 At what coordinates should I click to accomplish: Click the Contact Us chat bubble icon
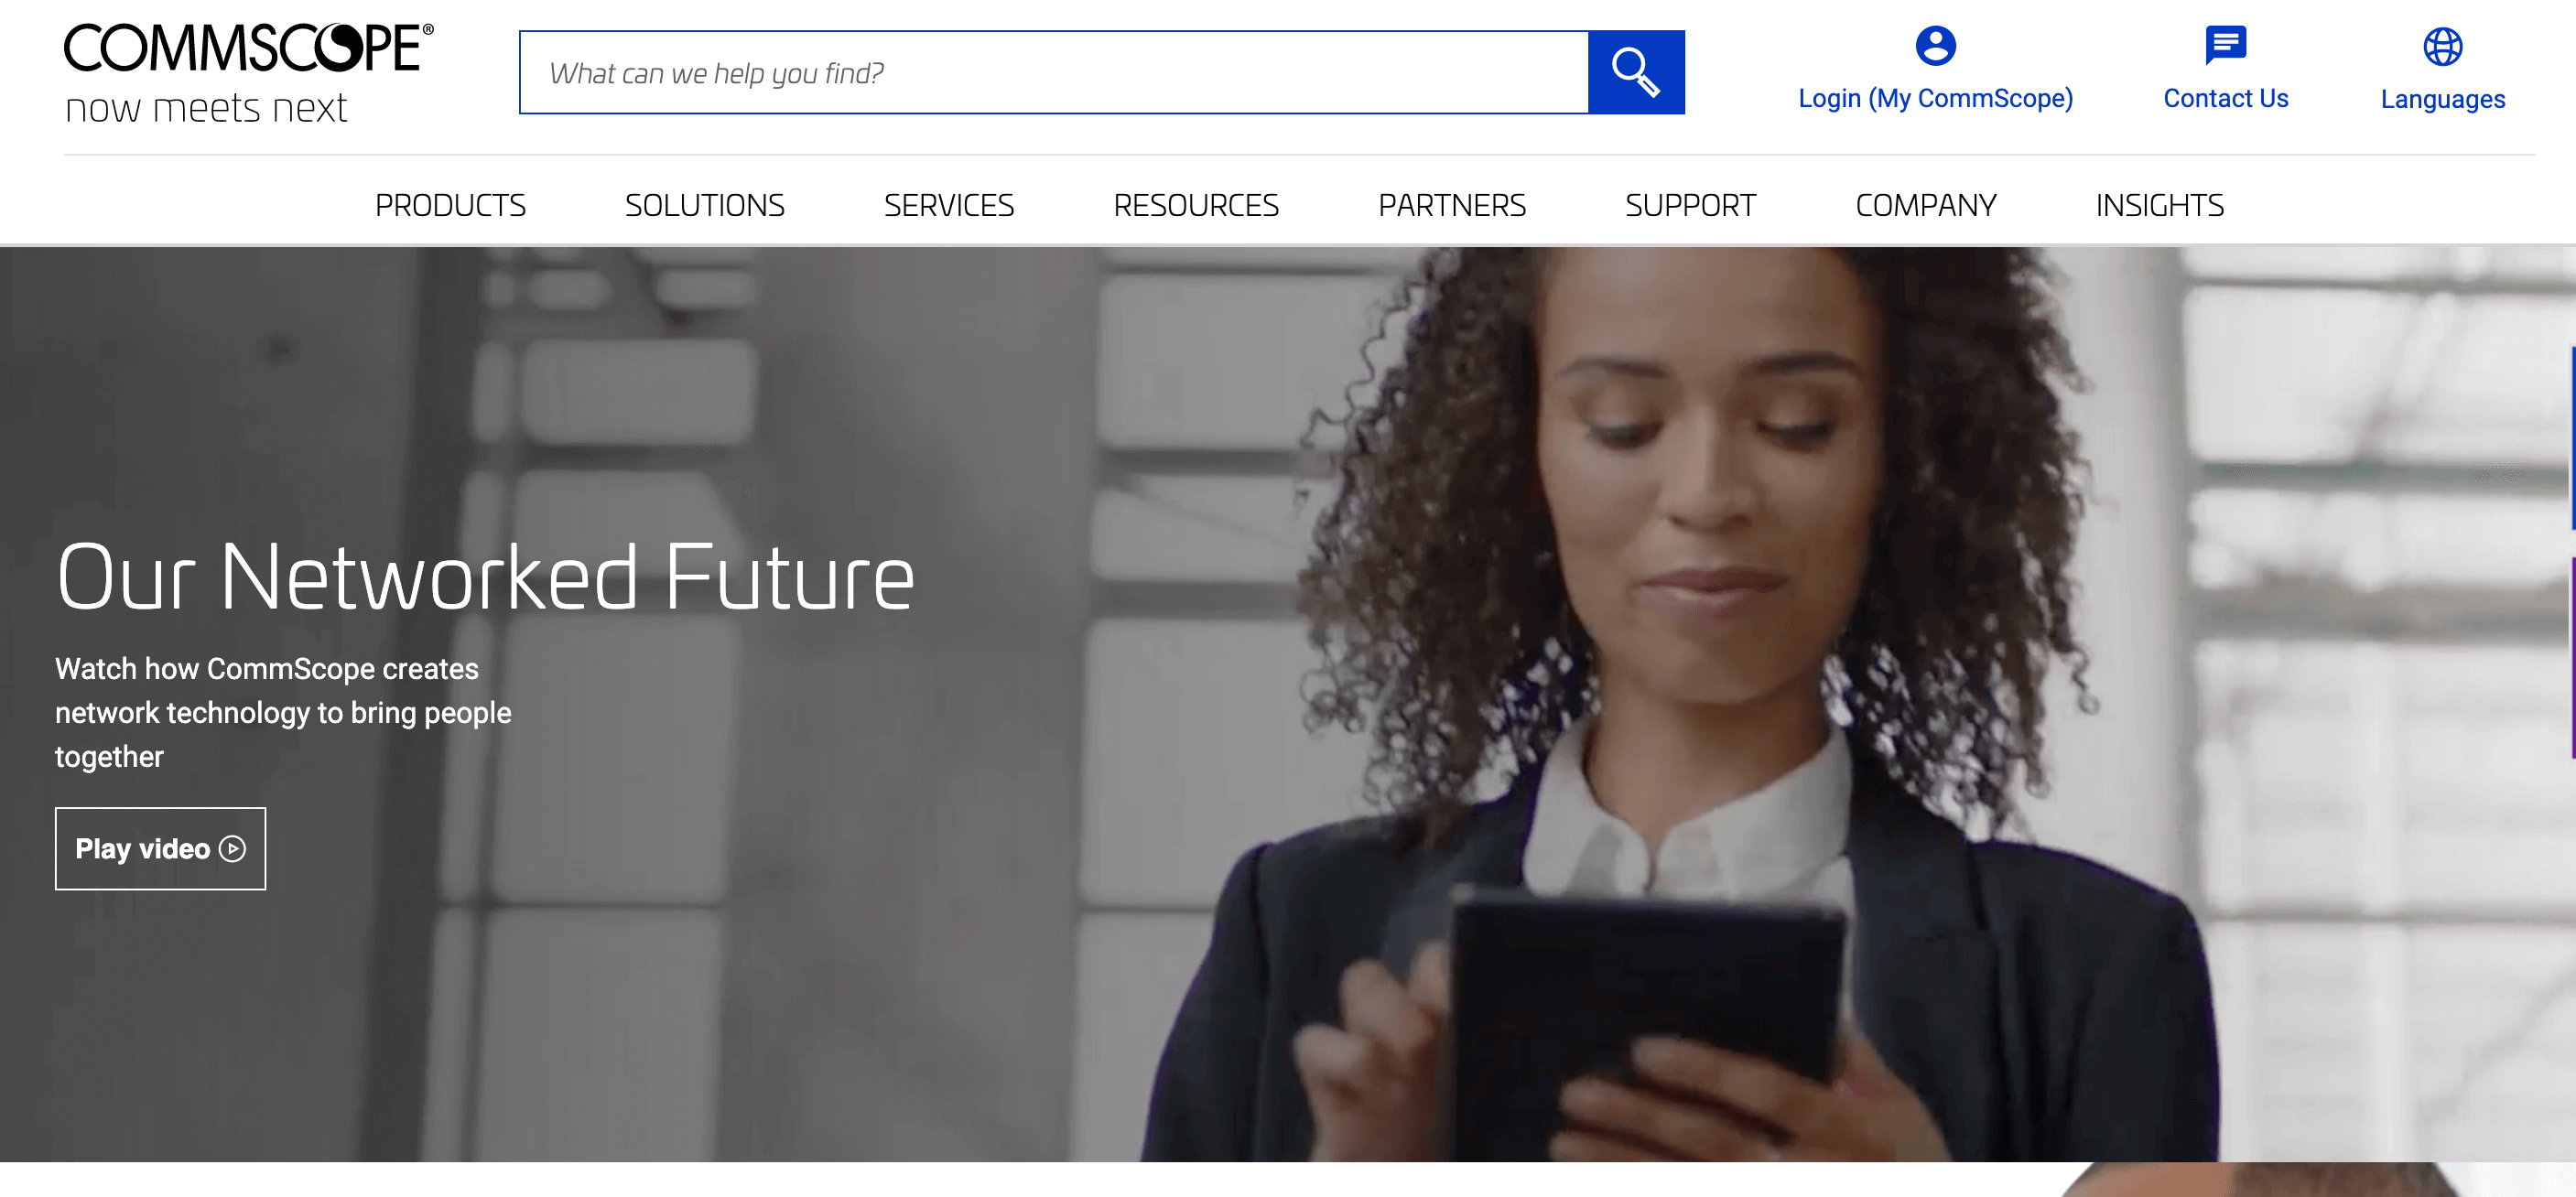click(2225, 45)
